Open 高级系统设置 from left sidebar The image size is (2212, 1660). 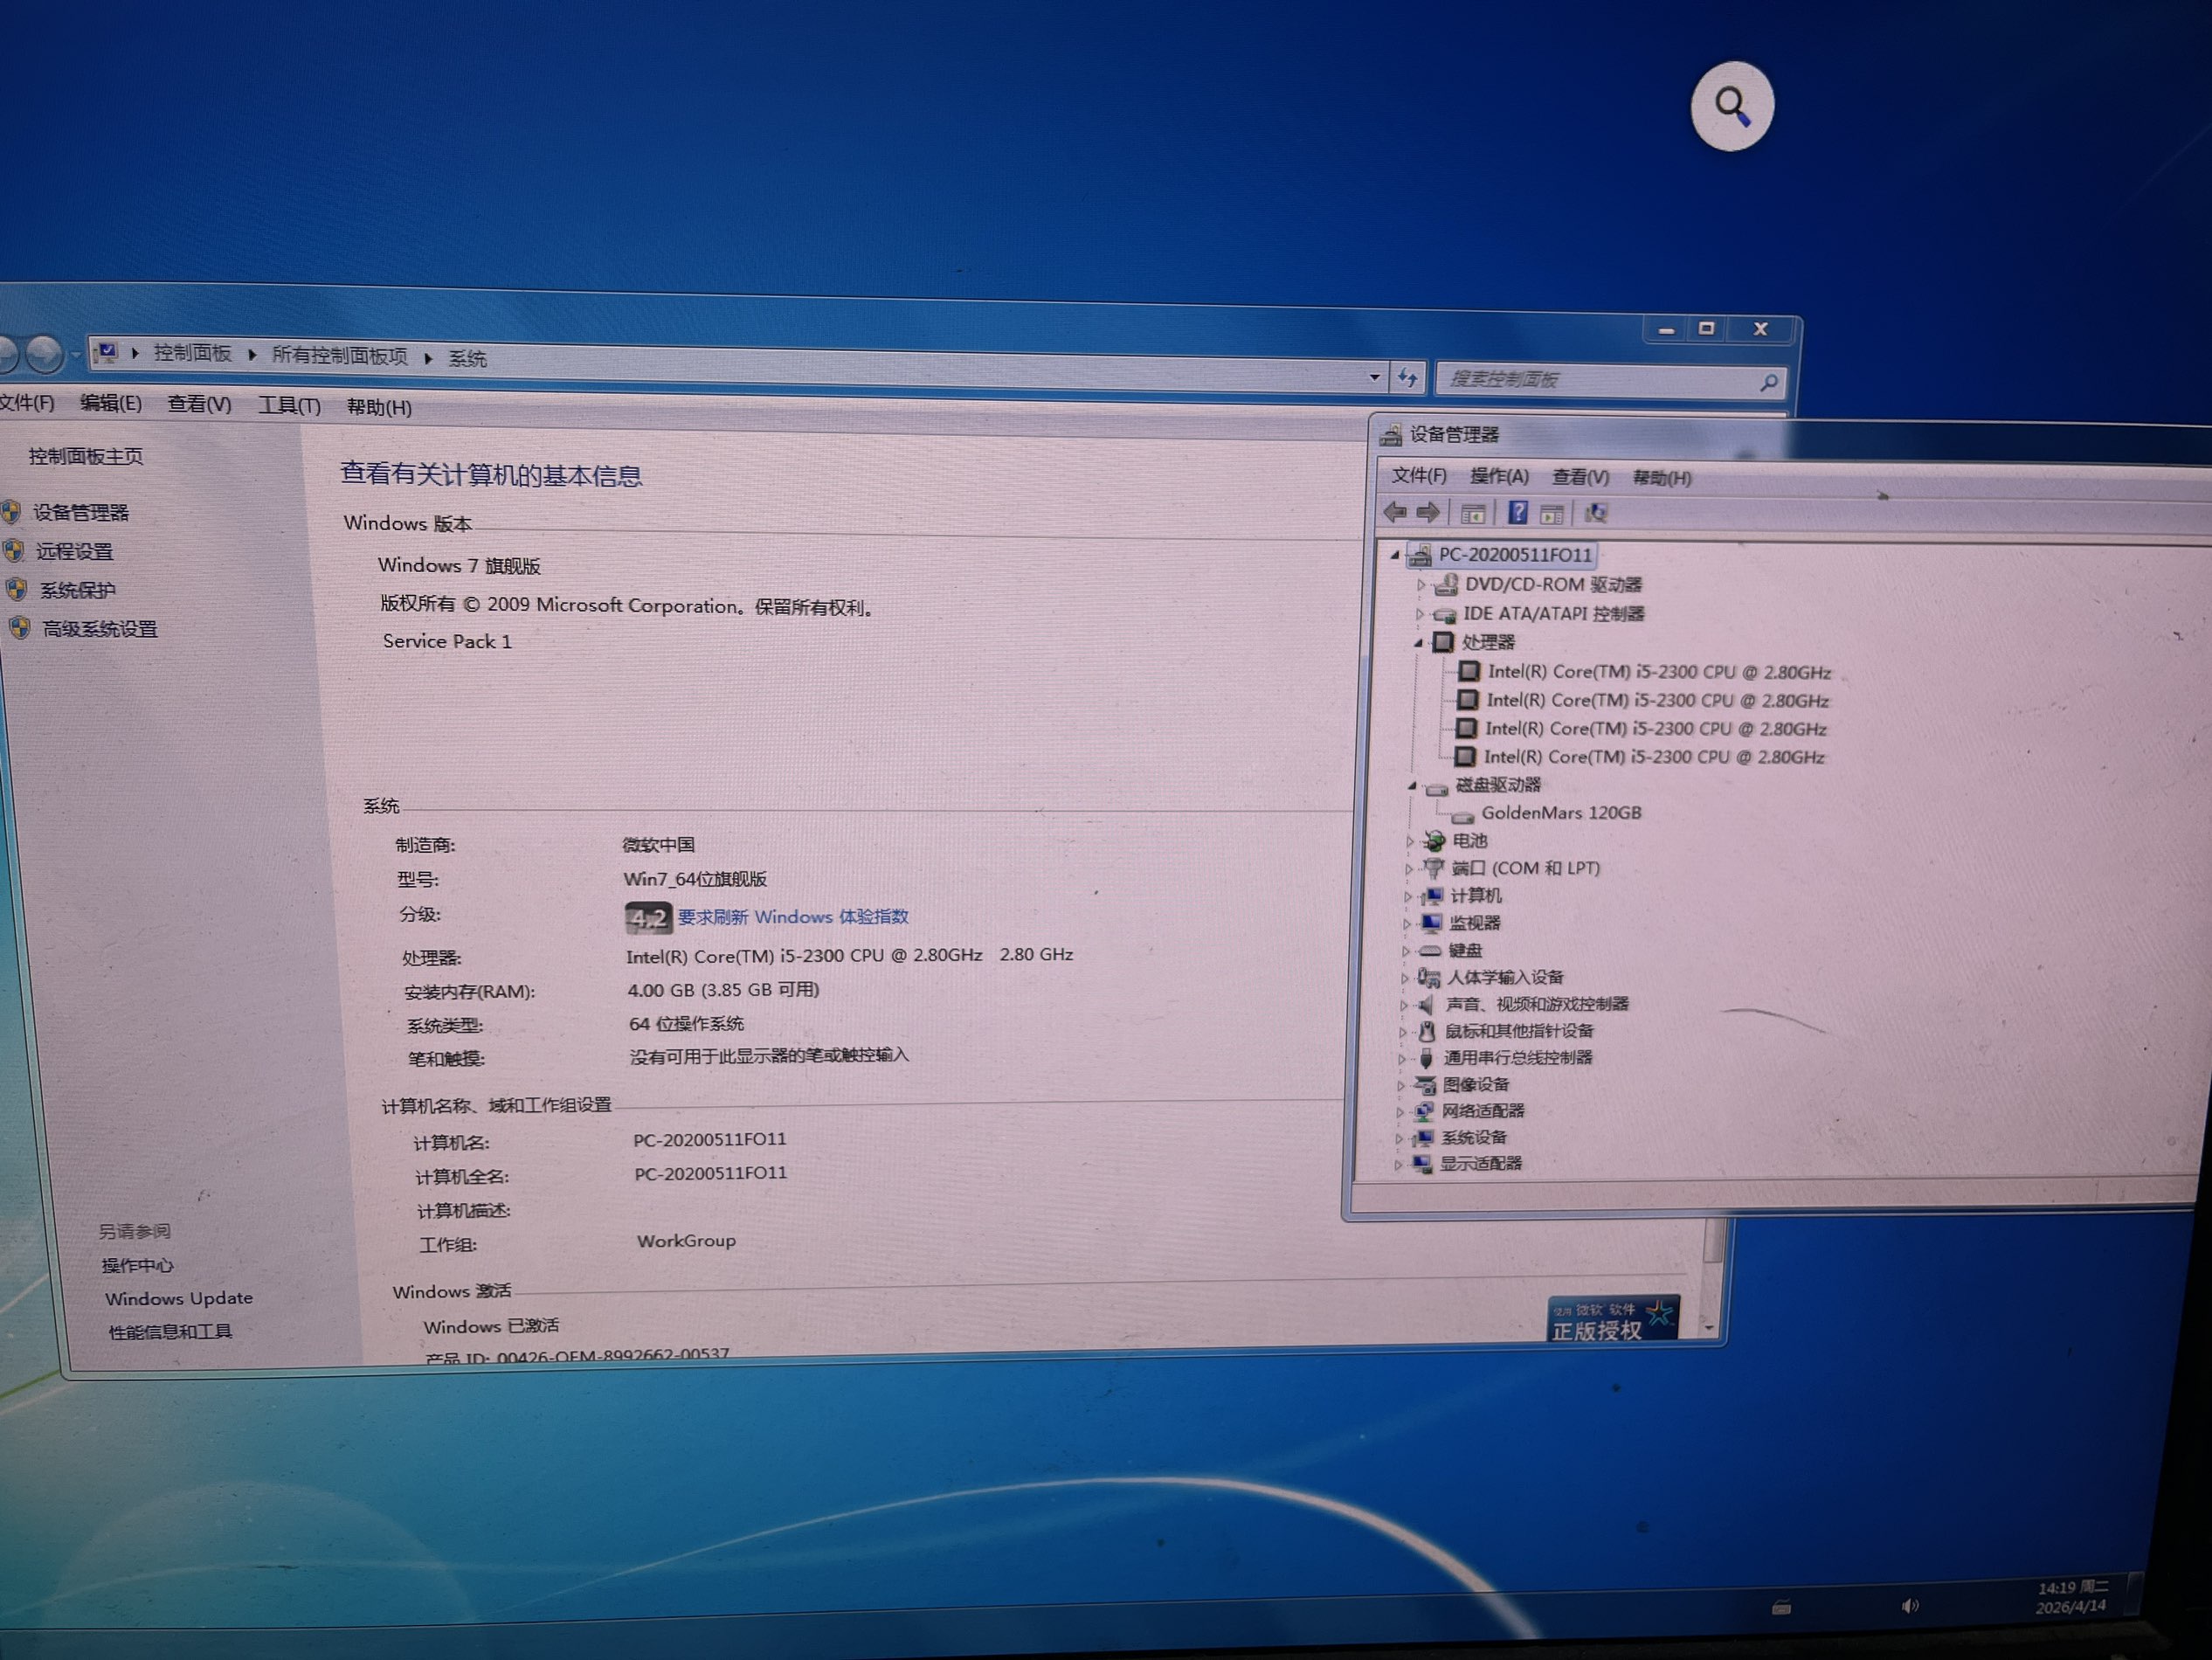99,630
